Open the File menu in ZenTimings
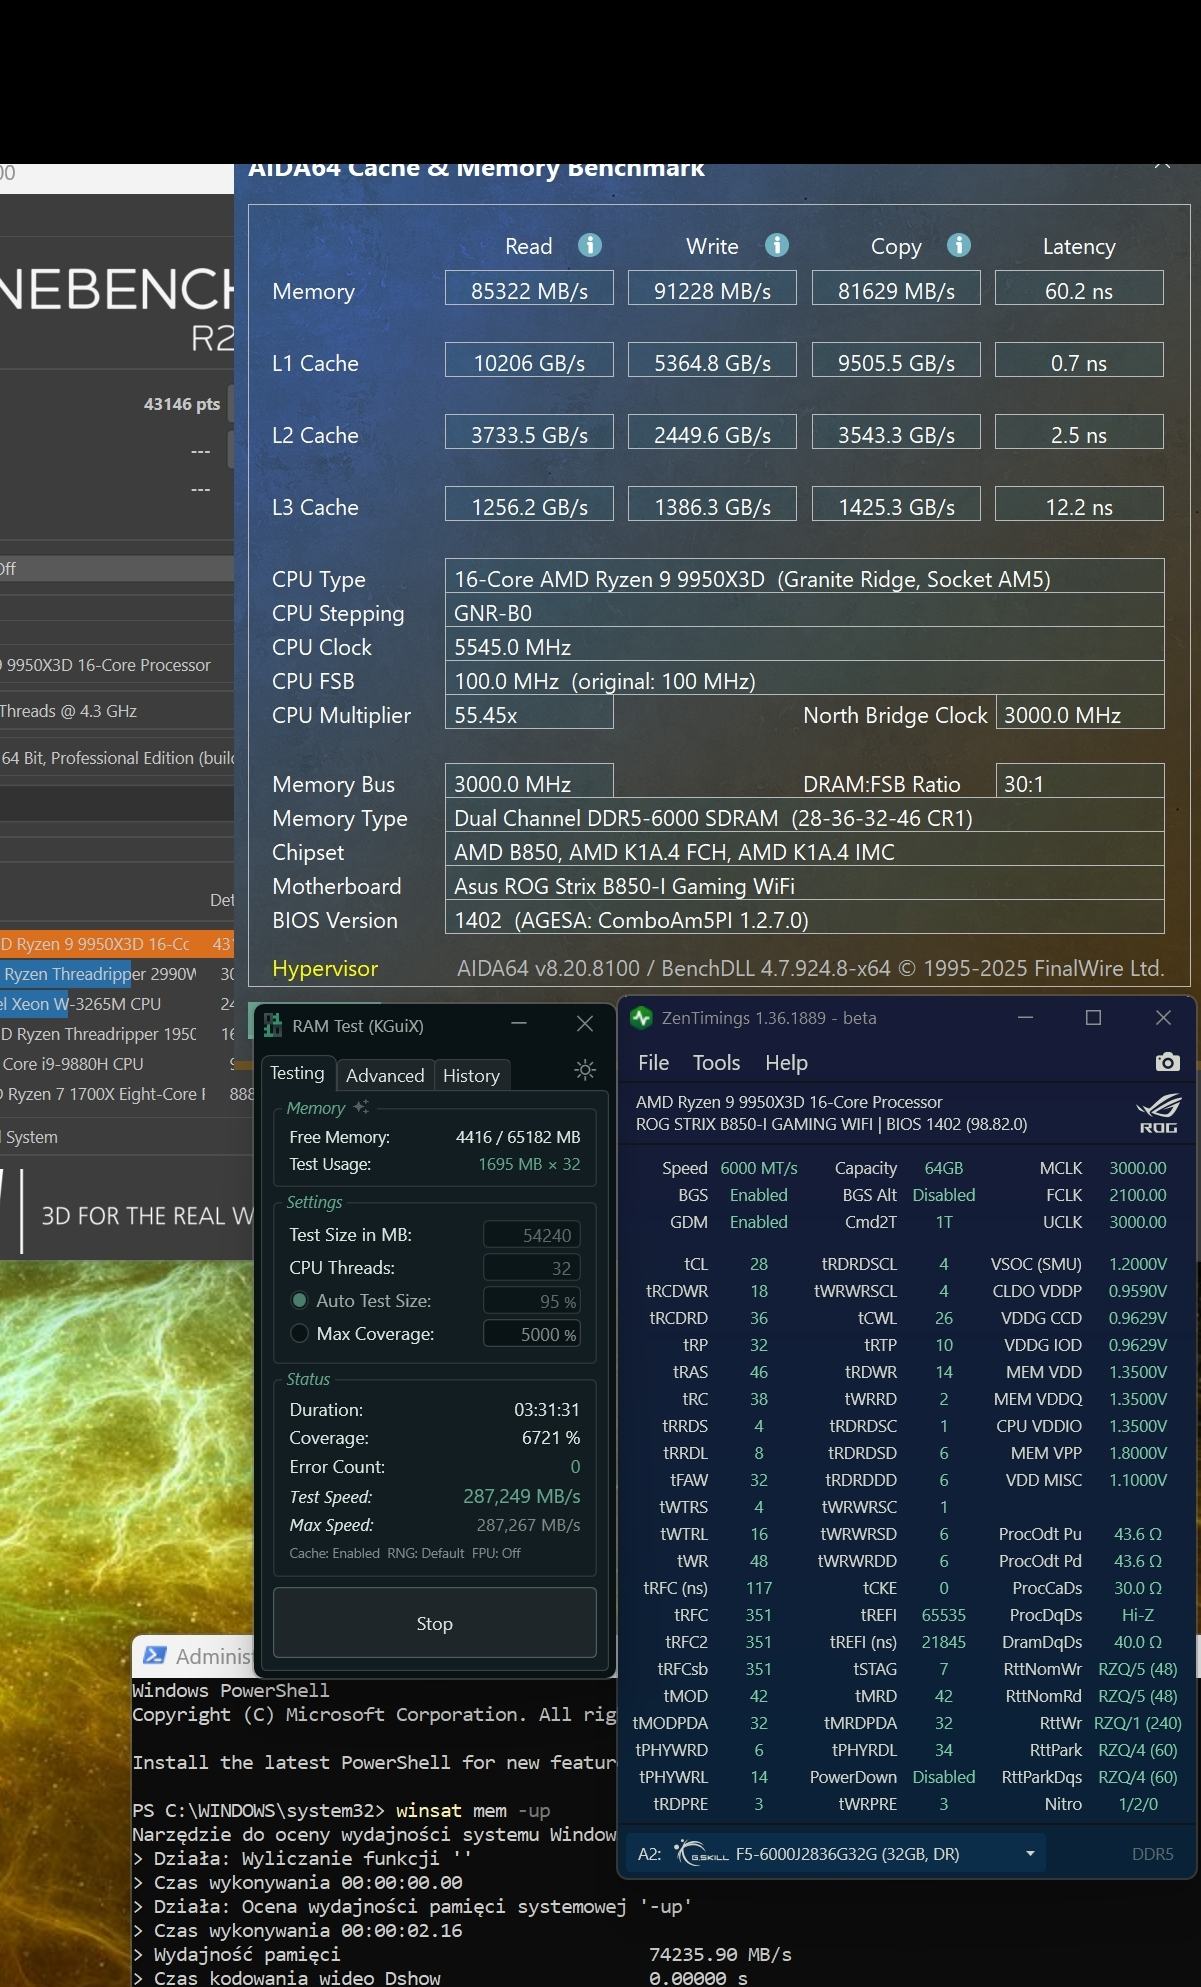Screen dimensions: 1201x1987 (654, 1063)
